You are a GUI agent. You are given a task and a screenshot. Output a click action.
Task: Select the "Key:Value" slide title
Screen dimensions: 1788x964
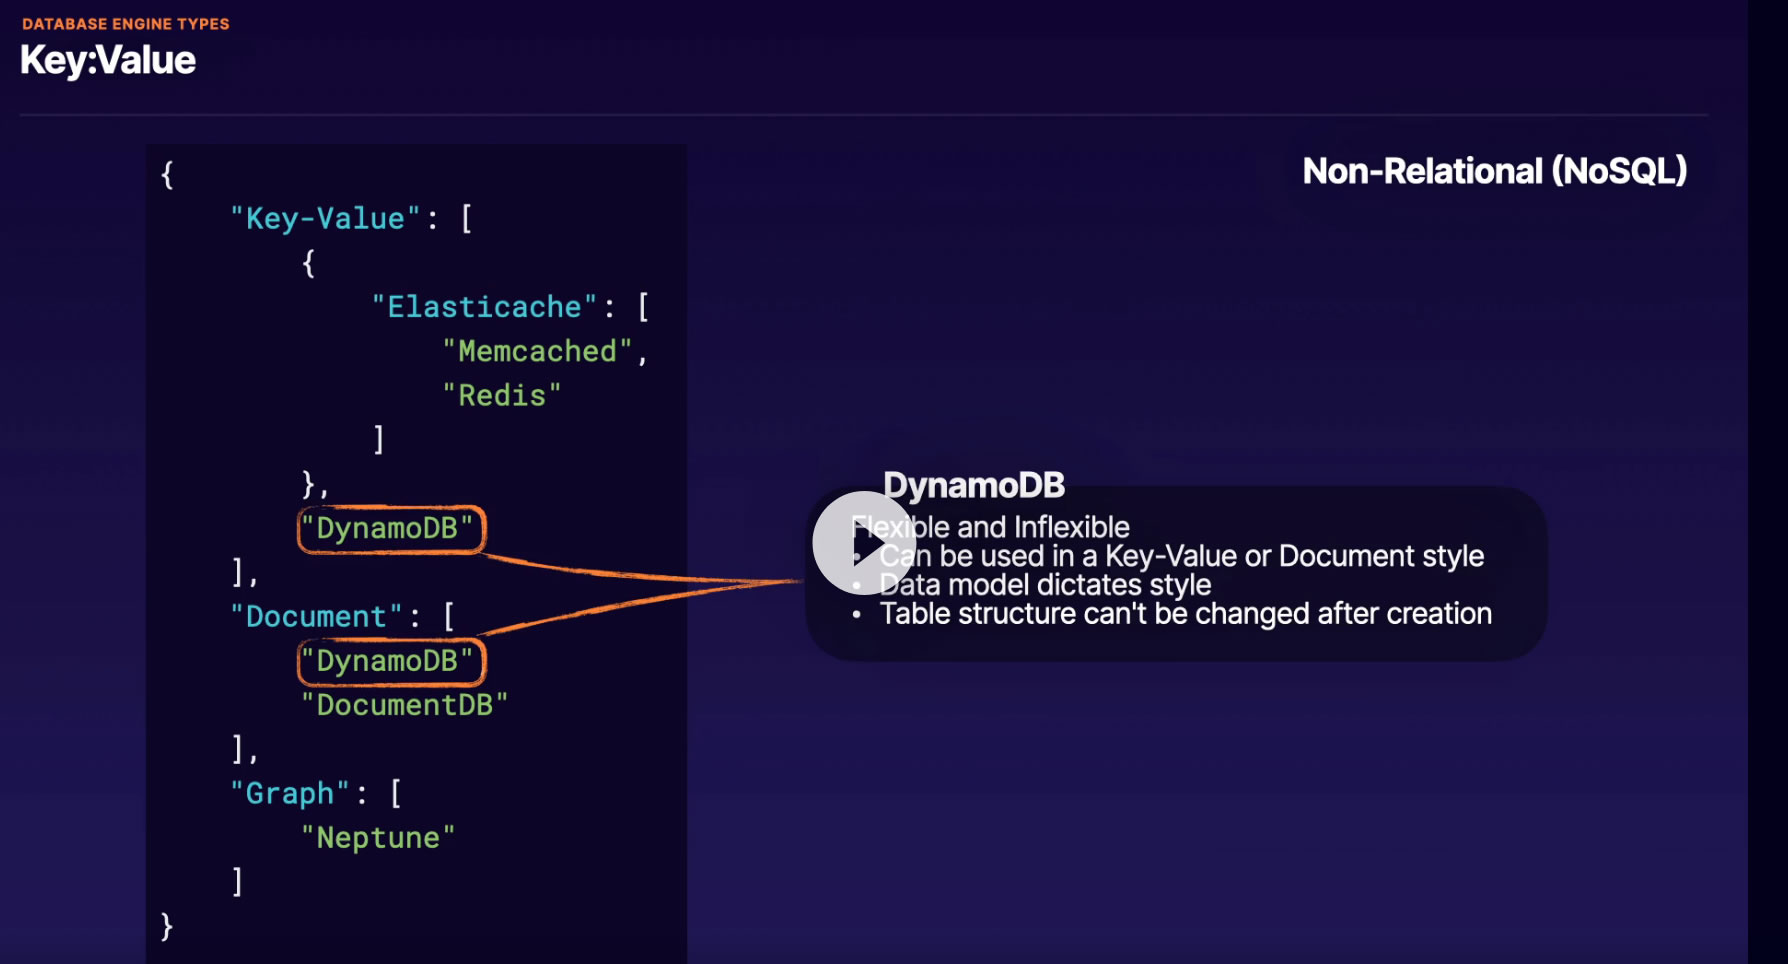click(x=108, y=61)
